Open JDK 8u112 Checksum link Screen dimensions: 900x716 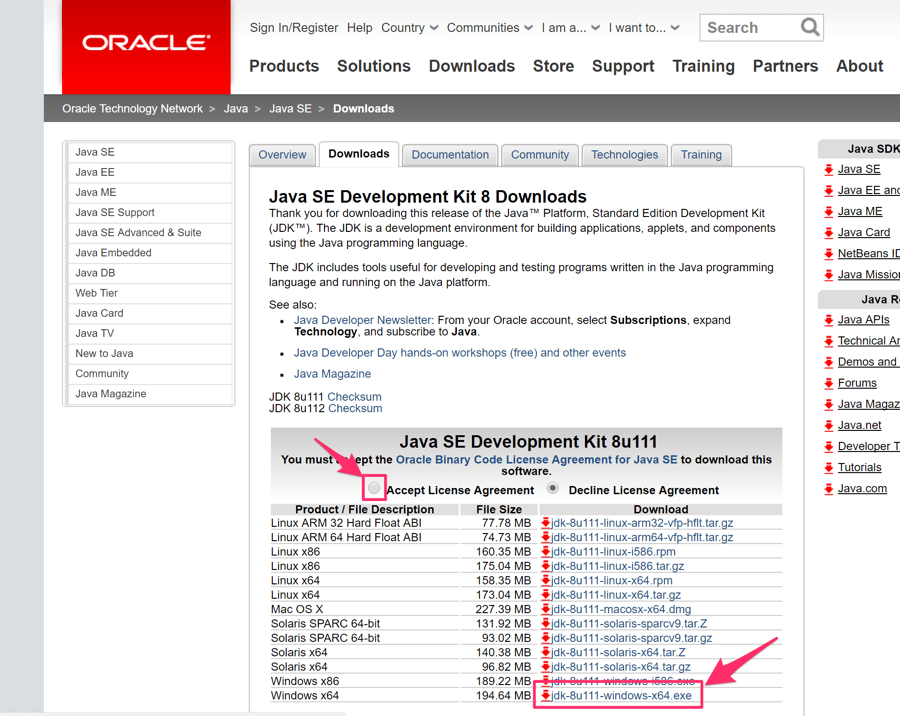[355, 408]
